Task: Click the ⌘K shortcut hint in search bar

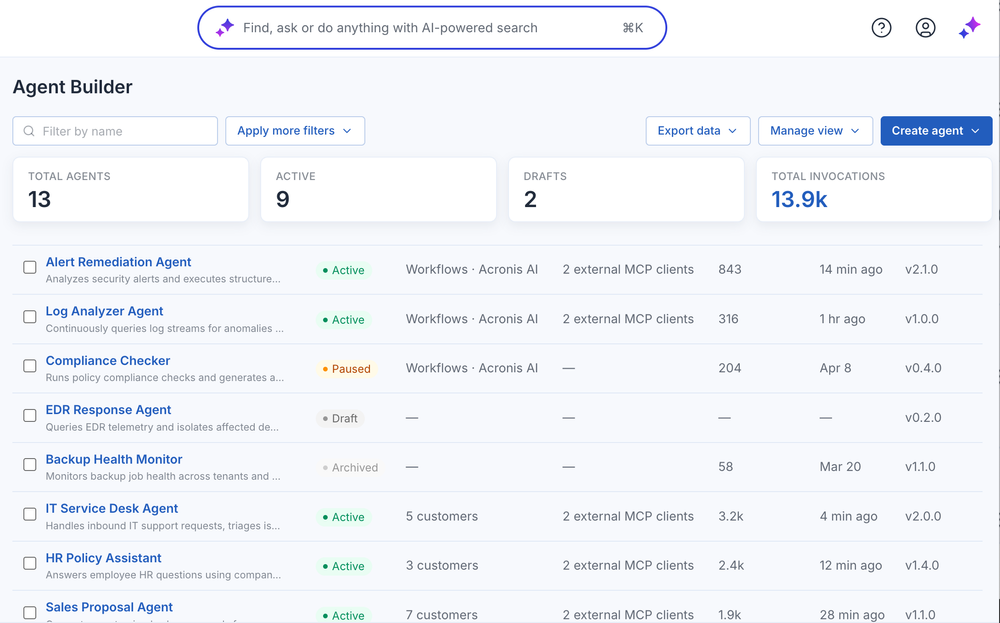Action: (633, 27)
